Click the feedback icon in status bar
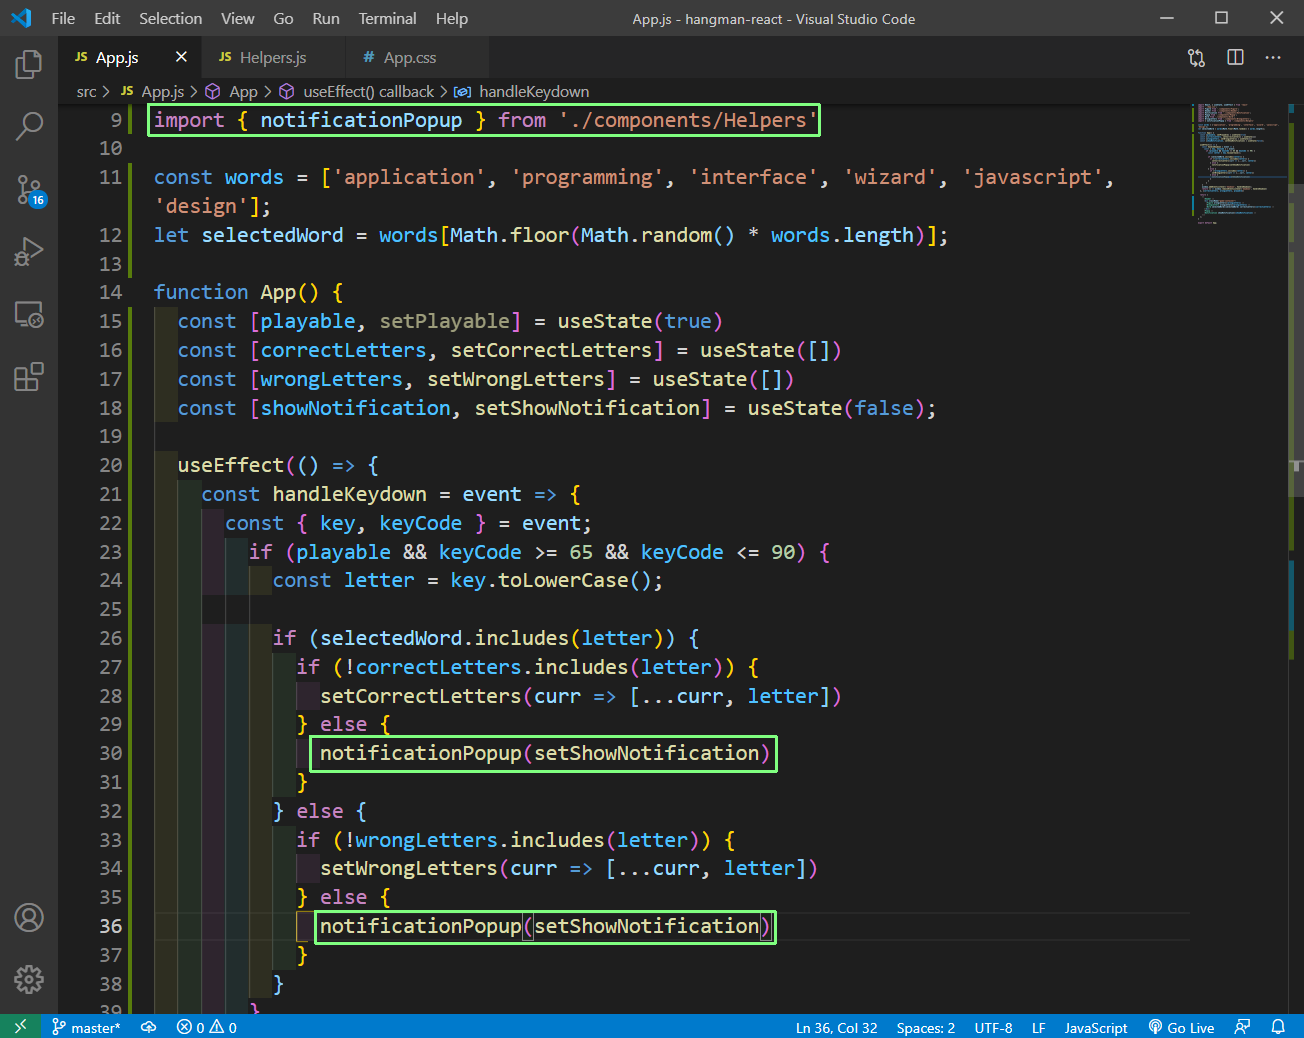Viewport: 1304px width, 1038px height. click(x=1243, y=1027)
